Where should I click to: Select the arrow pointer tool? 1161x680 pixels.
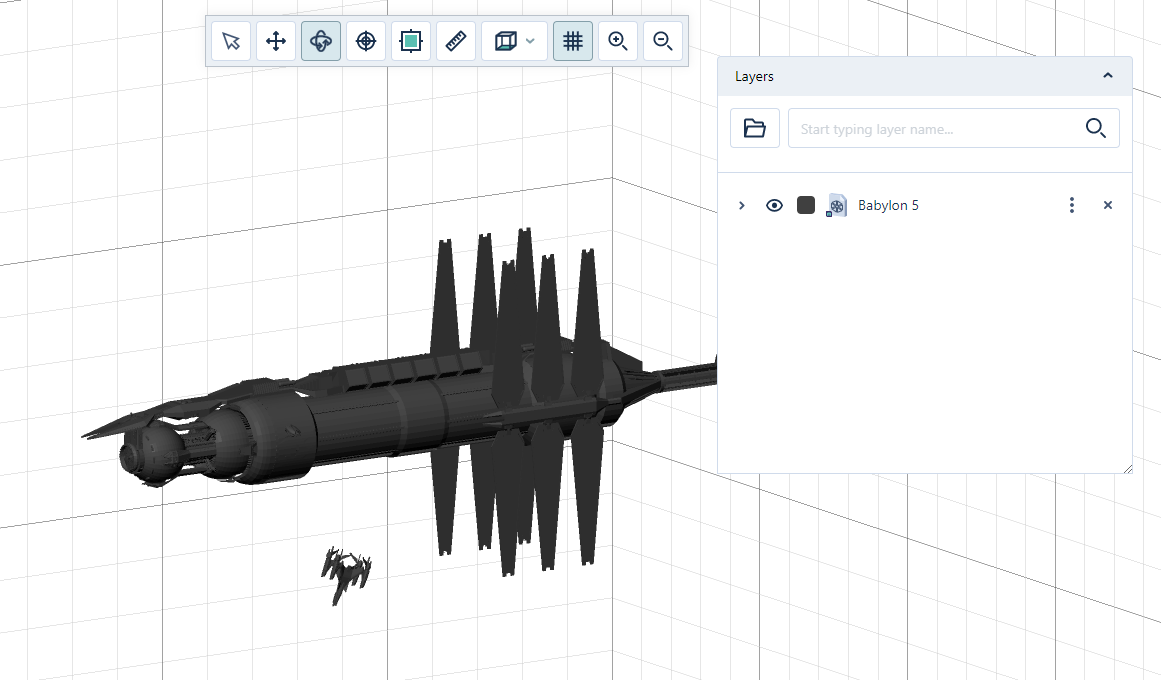tap(231, 41)
